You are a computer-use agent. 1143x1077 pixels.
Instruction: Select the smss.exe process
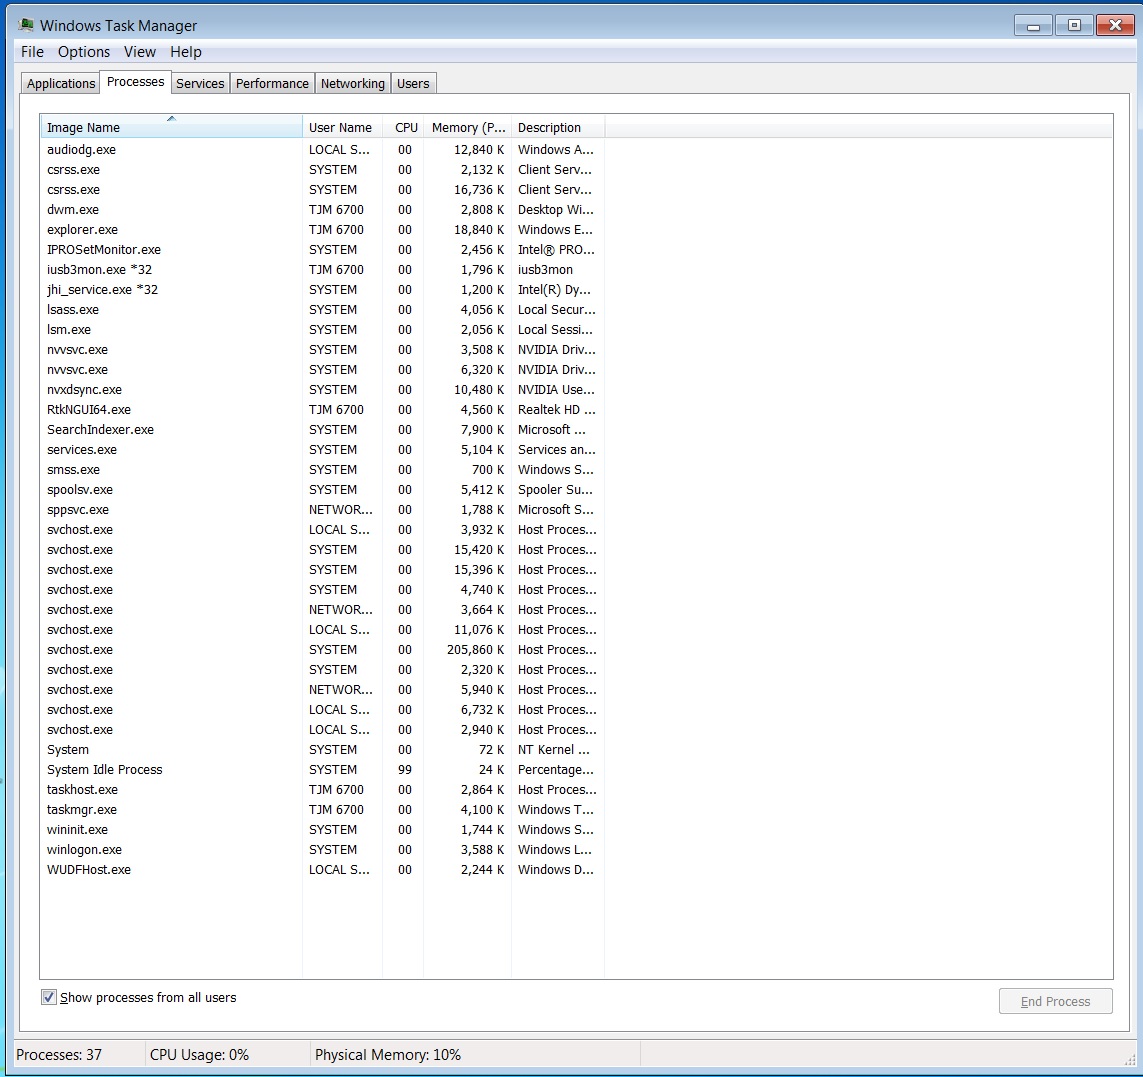pos(322,470)
